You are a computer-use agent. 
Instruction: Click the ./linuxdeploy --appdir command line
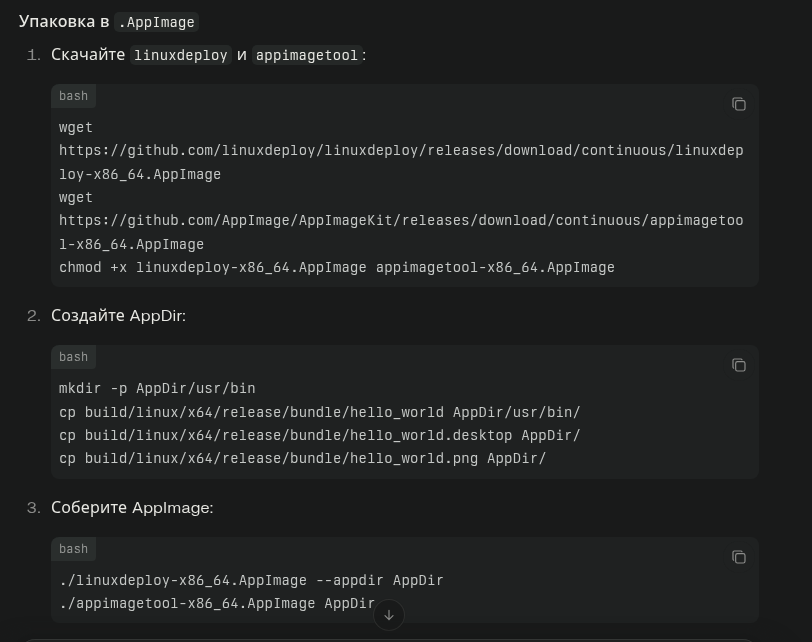click(x=251, y=581)
